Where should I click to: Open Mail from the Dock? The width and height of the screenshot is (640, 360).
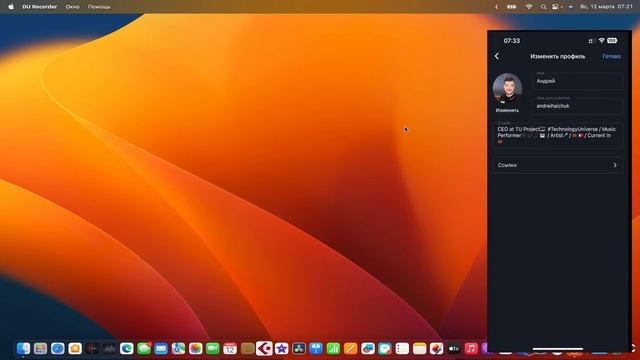tap(161, 348)
